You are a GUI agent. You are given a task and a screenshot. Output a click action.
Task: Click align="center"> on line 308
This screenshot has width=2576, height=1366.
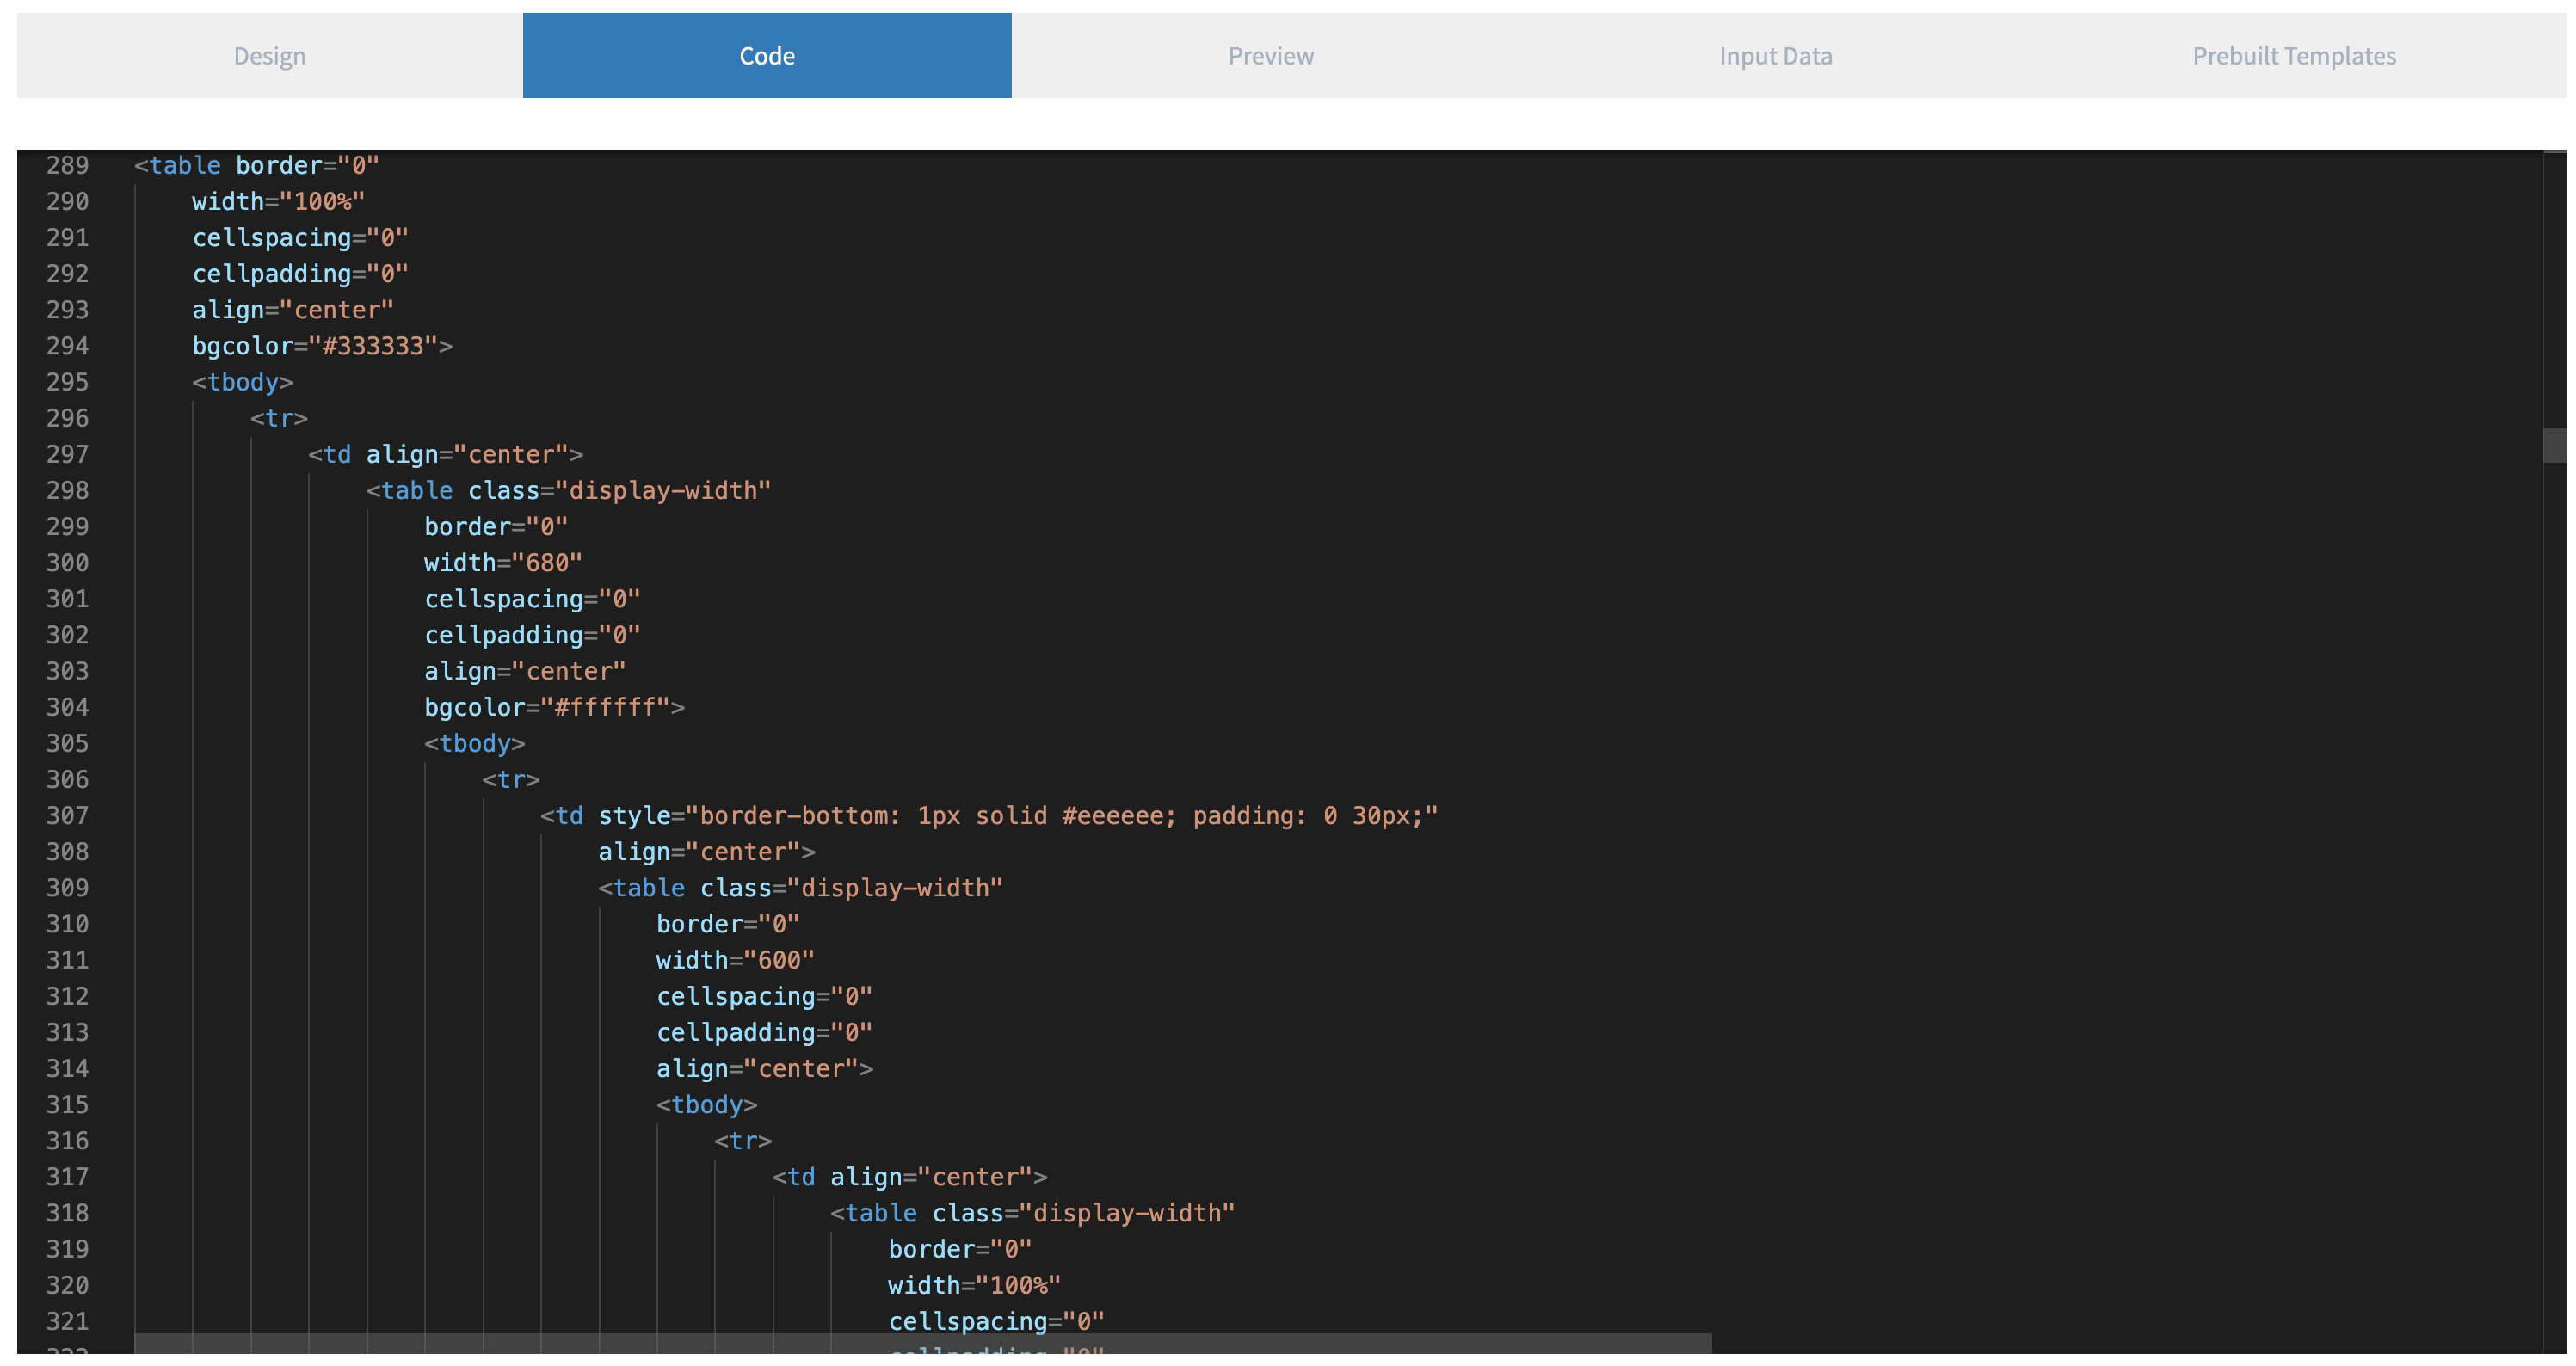pyautogui.click(x=707, y=852)
